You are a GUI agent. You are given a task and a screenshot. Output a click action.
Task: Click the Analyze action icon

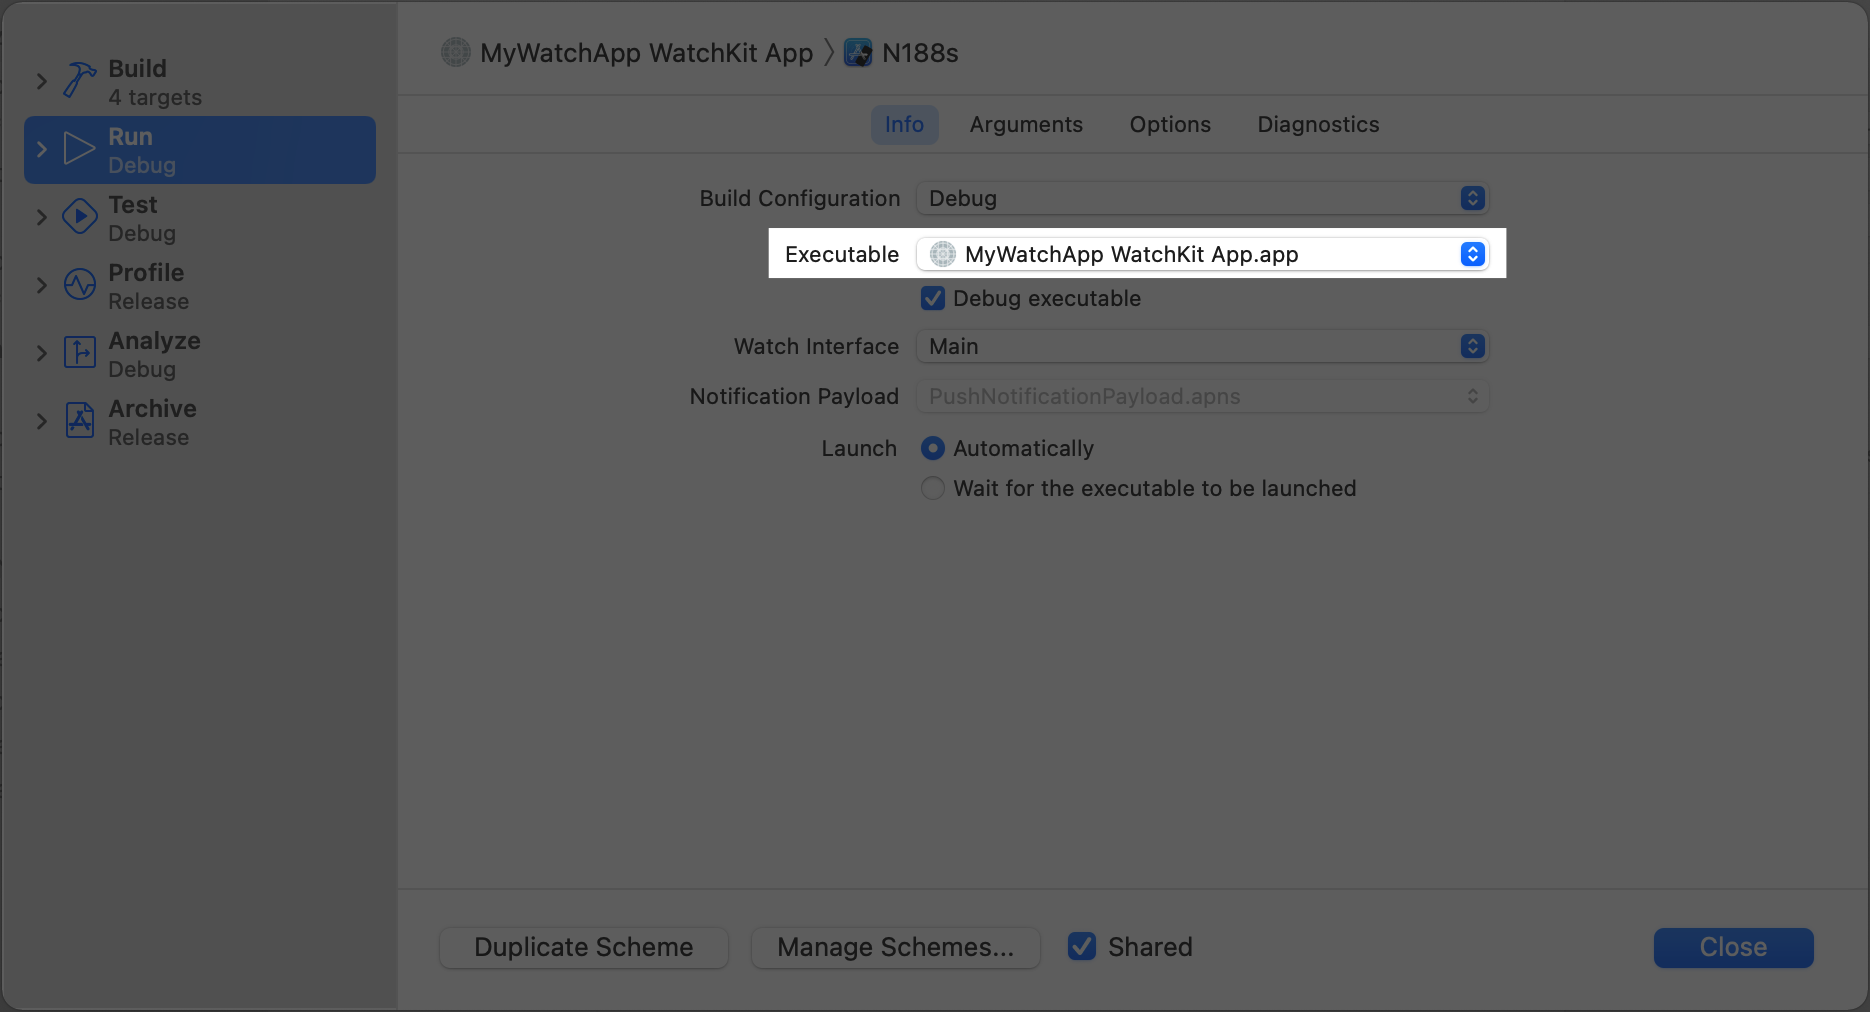80,353
